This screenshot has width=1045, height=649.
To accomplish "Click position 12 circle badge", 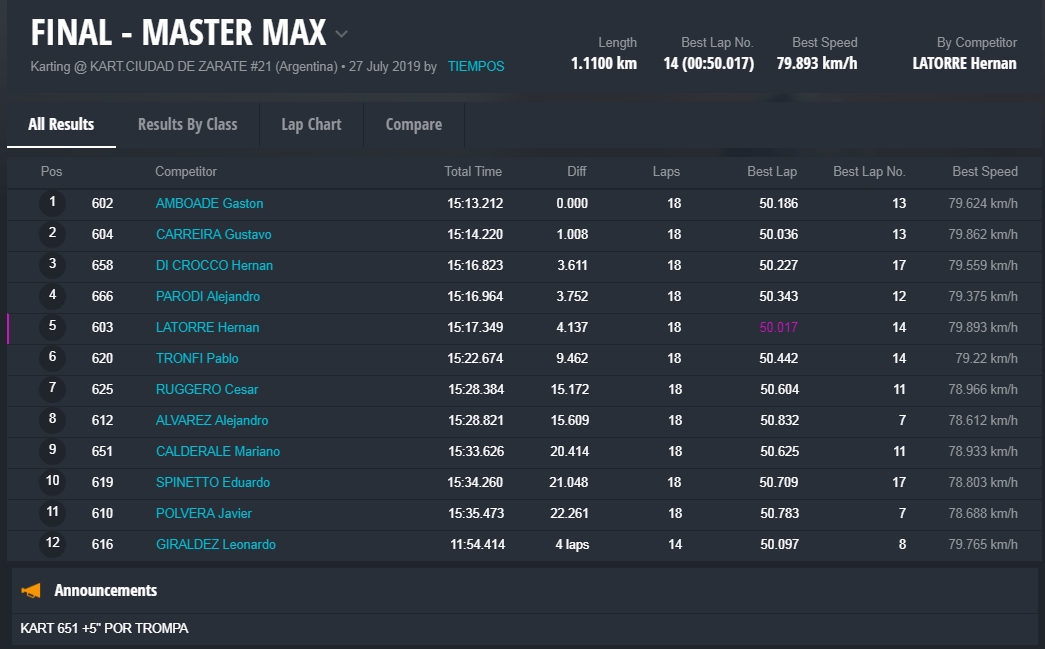I will click(x=52, y=544).
